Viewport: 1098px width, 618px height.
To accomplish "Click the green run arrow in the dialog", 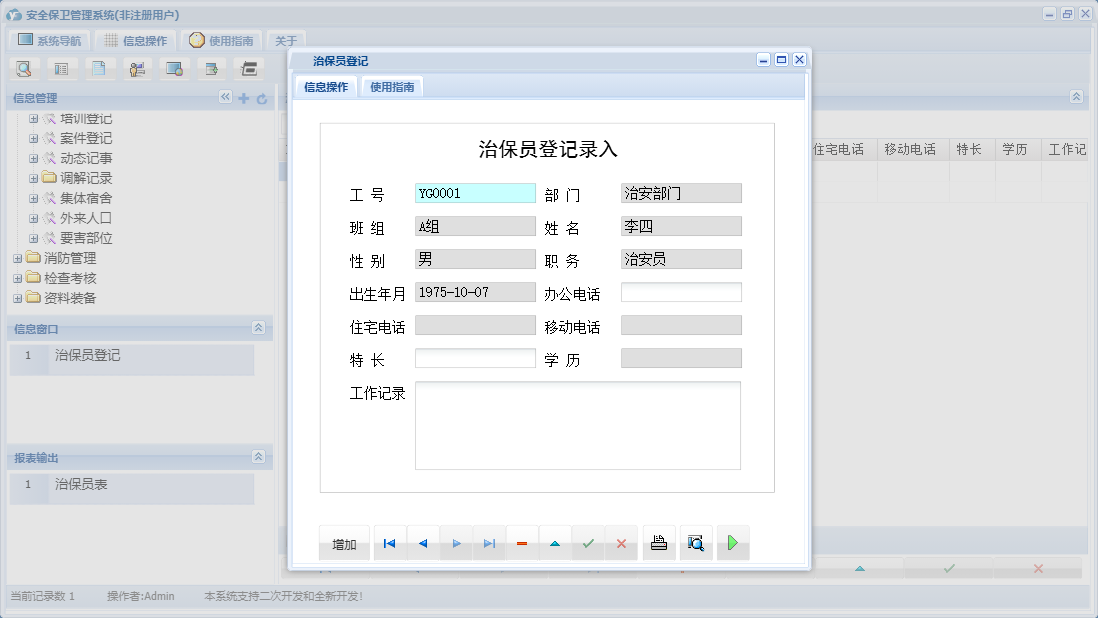I will coord(733,542).
